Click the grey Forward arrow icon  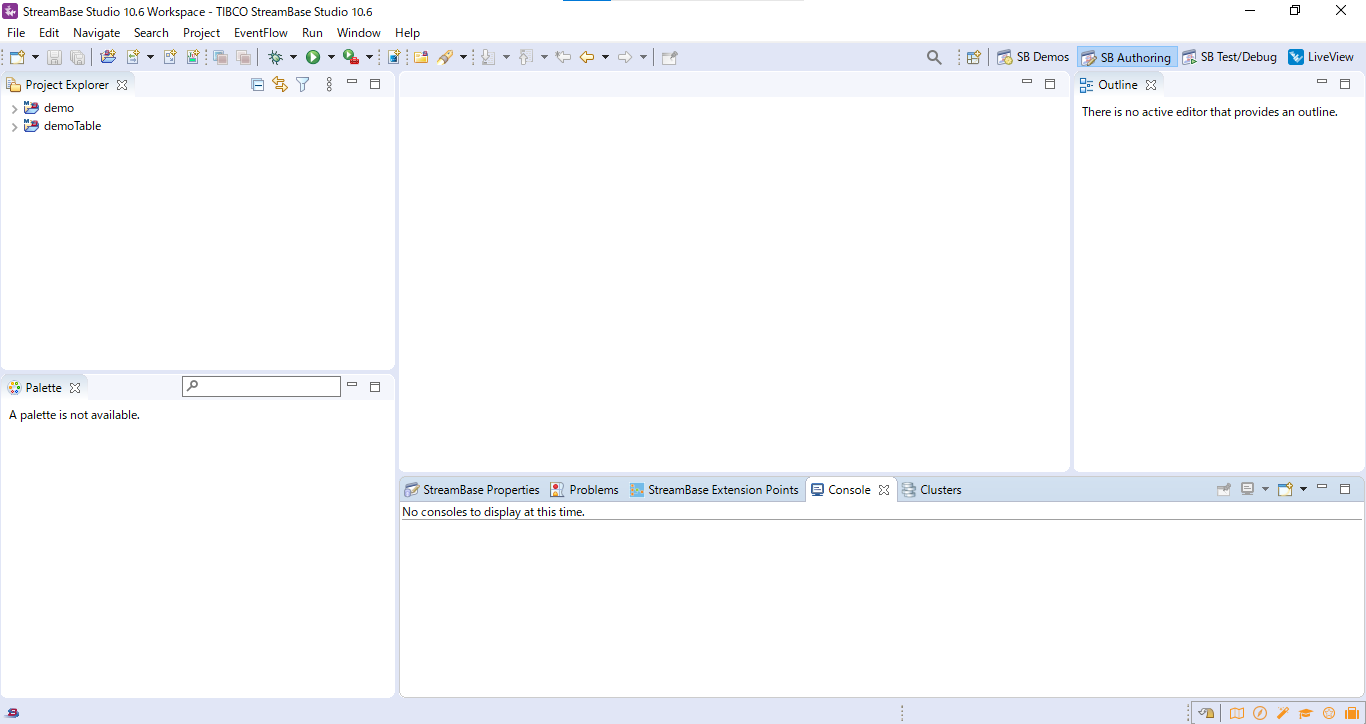coord(625,57)
